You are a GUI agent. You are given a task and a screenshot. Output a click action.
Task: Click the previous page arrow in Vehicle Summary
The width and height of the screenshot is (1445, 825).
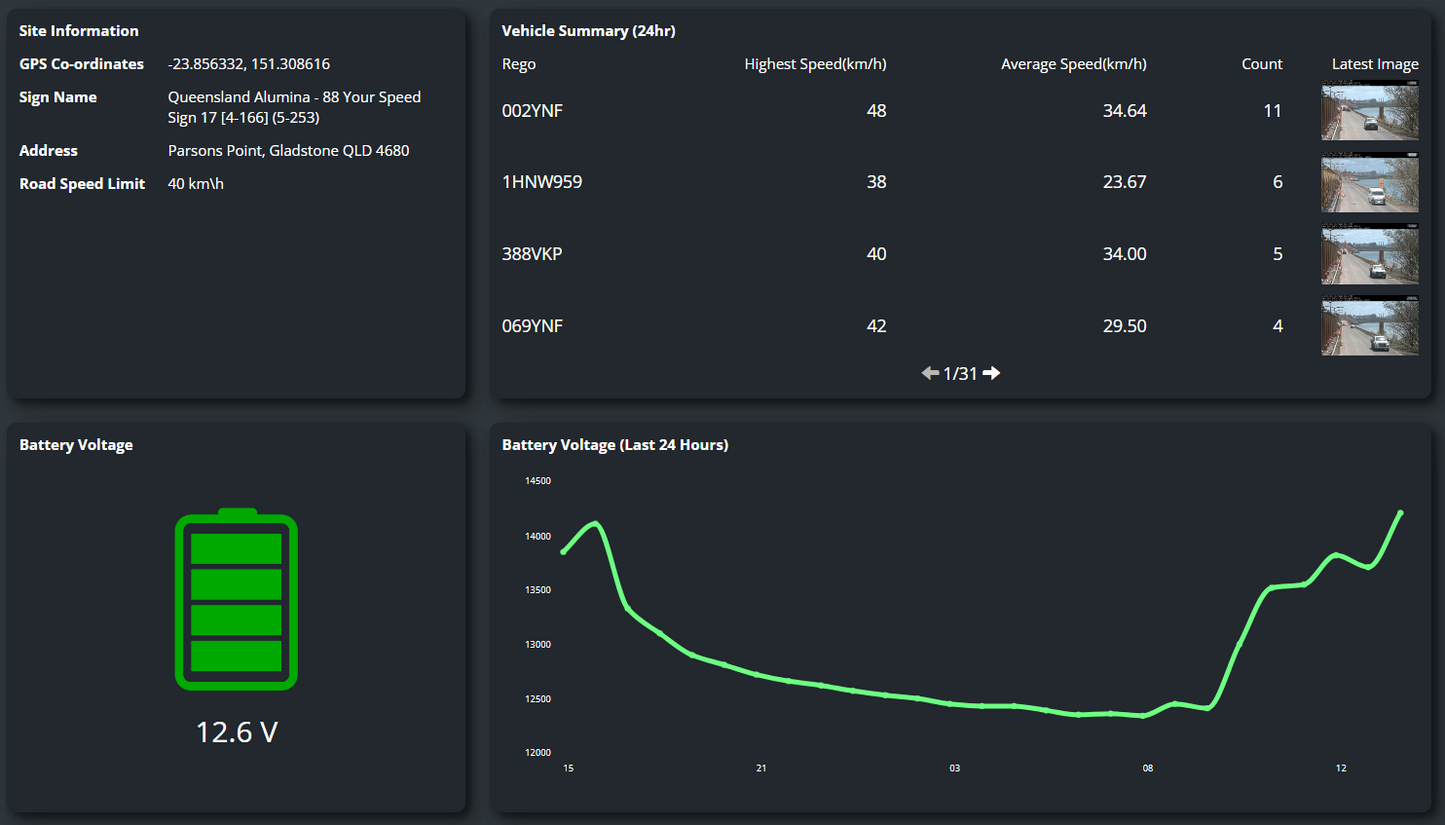[930, 373]
